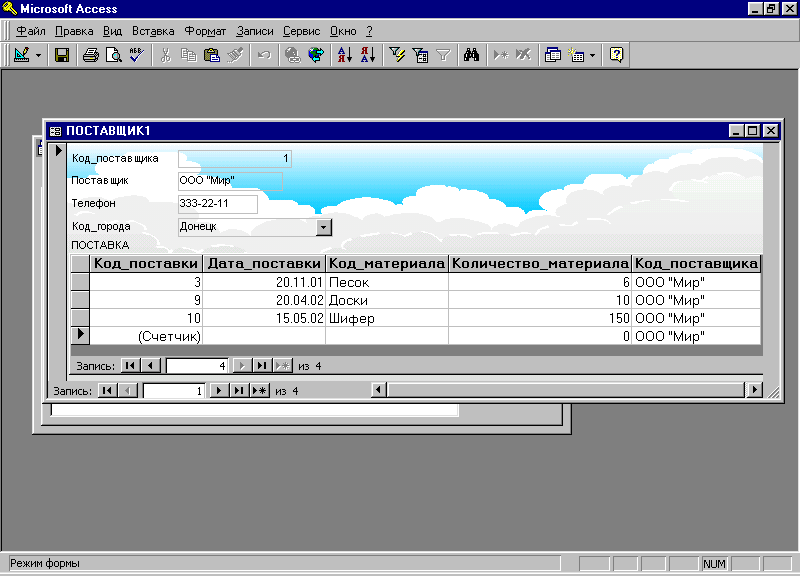
Task: Open the Правка menu
Action: (x=74, y=31)
